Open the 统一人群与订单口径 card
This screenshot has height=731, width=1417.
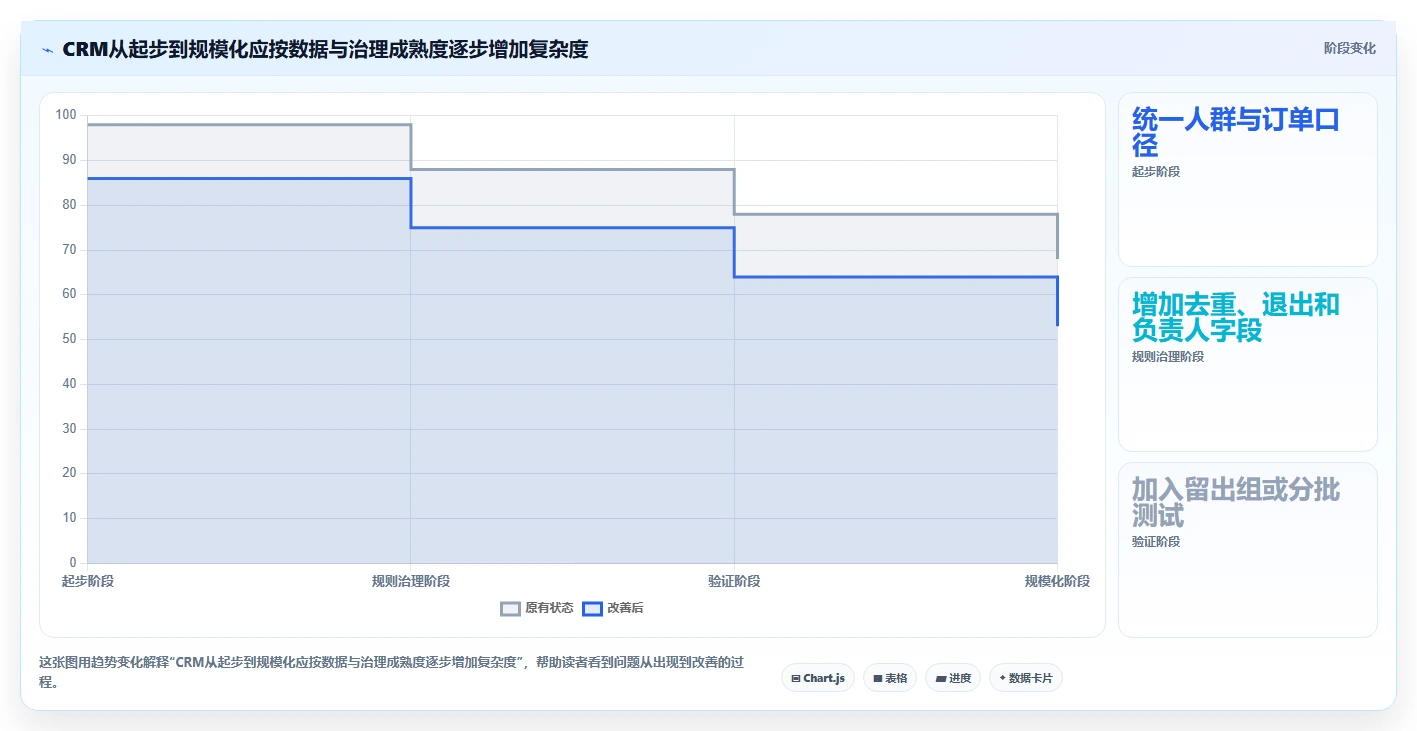point(1248,180)
